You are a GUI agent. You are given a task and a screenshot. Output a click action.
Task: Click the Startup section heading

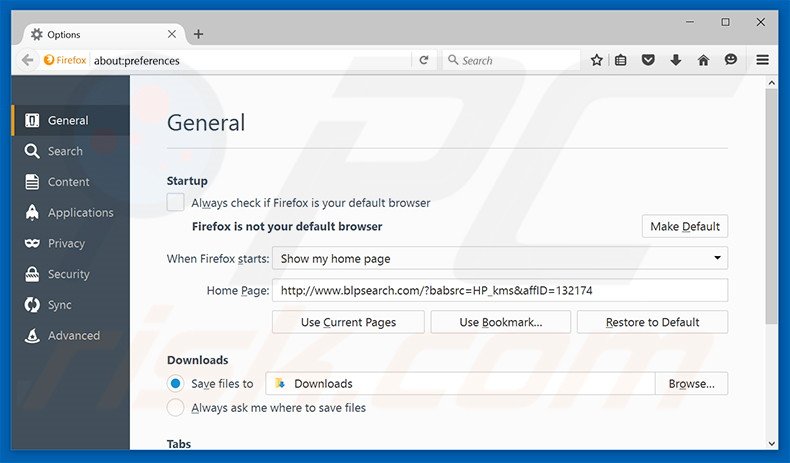coord(187,181)
